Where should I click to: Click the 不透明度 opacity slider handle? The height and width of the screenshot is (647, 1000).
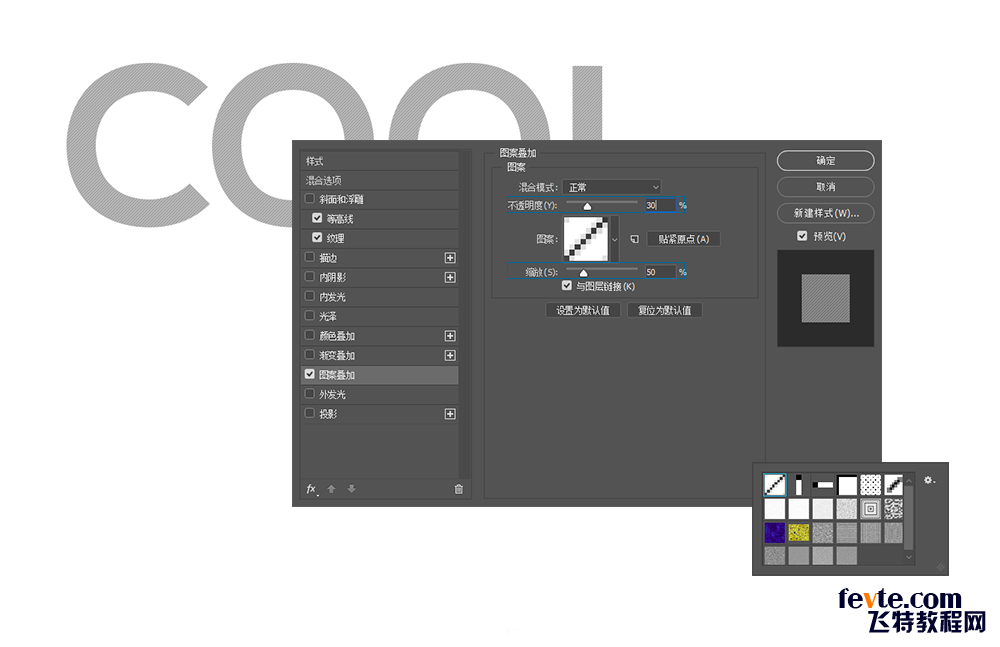[x=587, y=206]
